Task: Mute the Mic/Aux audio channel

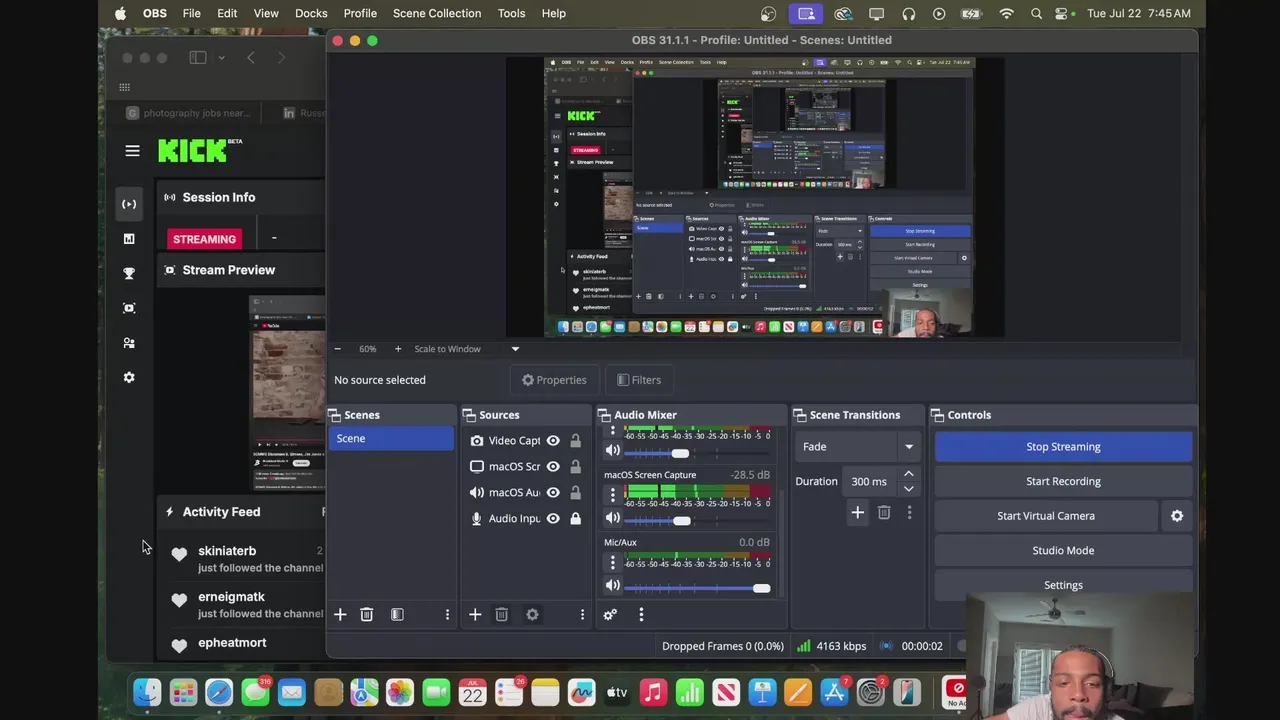Action: click(612, 586)
